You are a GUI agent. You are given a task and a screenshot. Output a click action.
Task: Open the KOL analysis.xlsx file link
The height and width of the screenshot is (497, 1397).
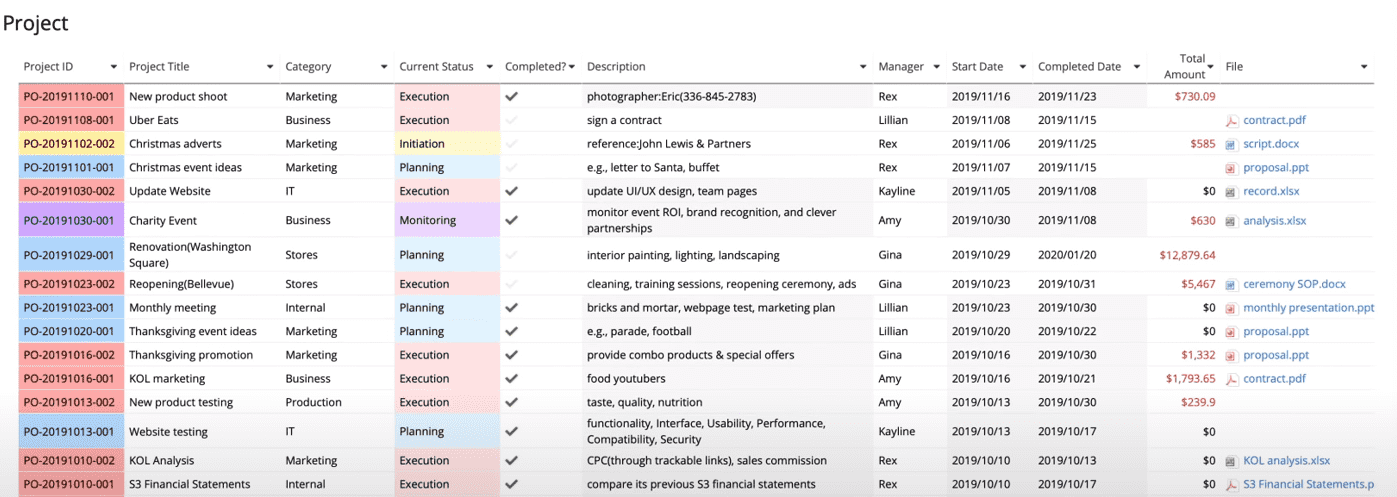pos(1286,461)
